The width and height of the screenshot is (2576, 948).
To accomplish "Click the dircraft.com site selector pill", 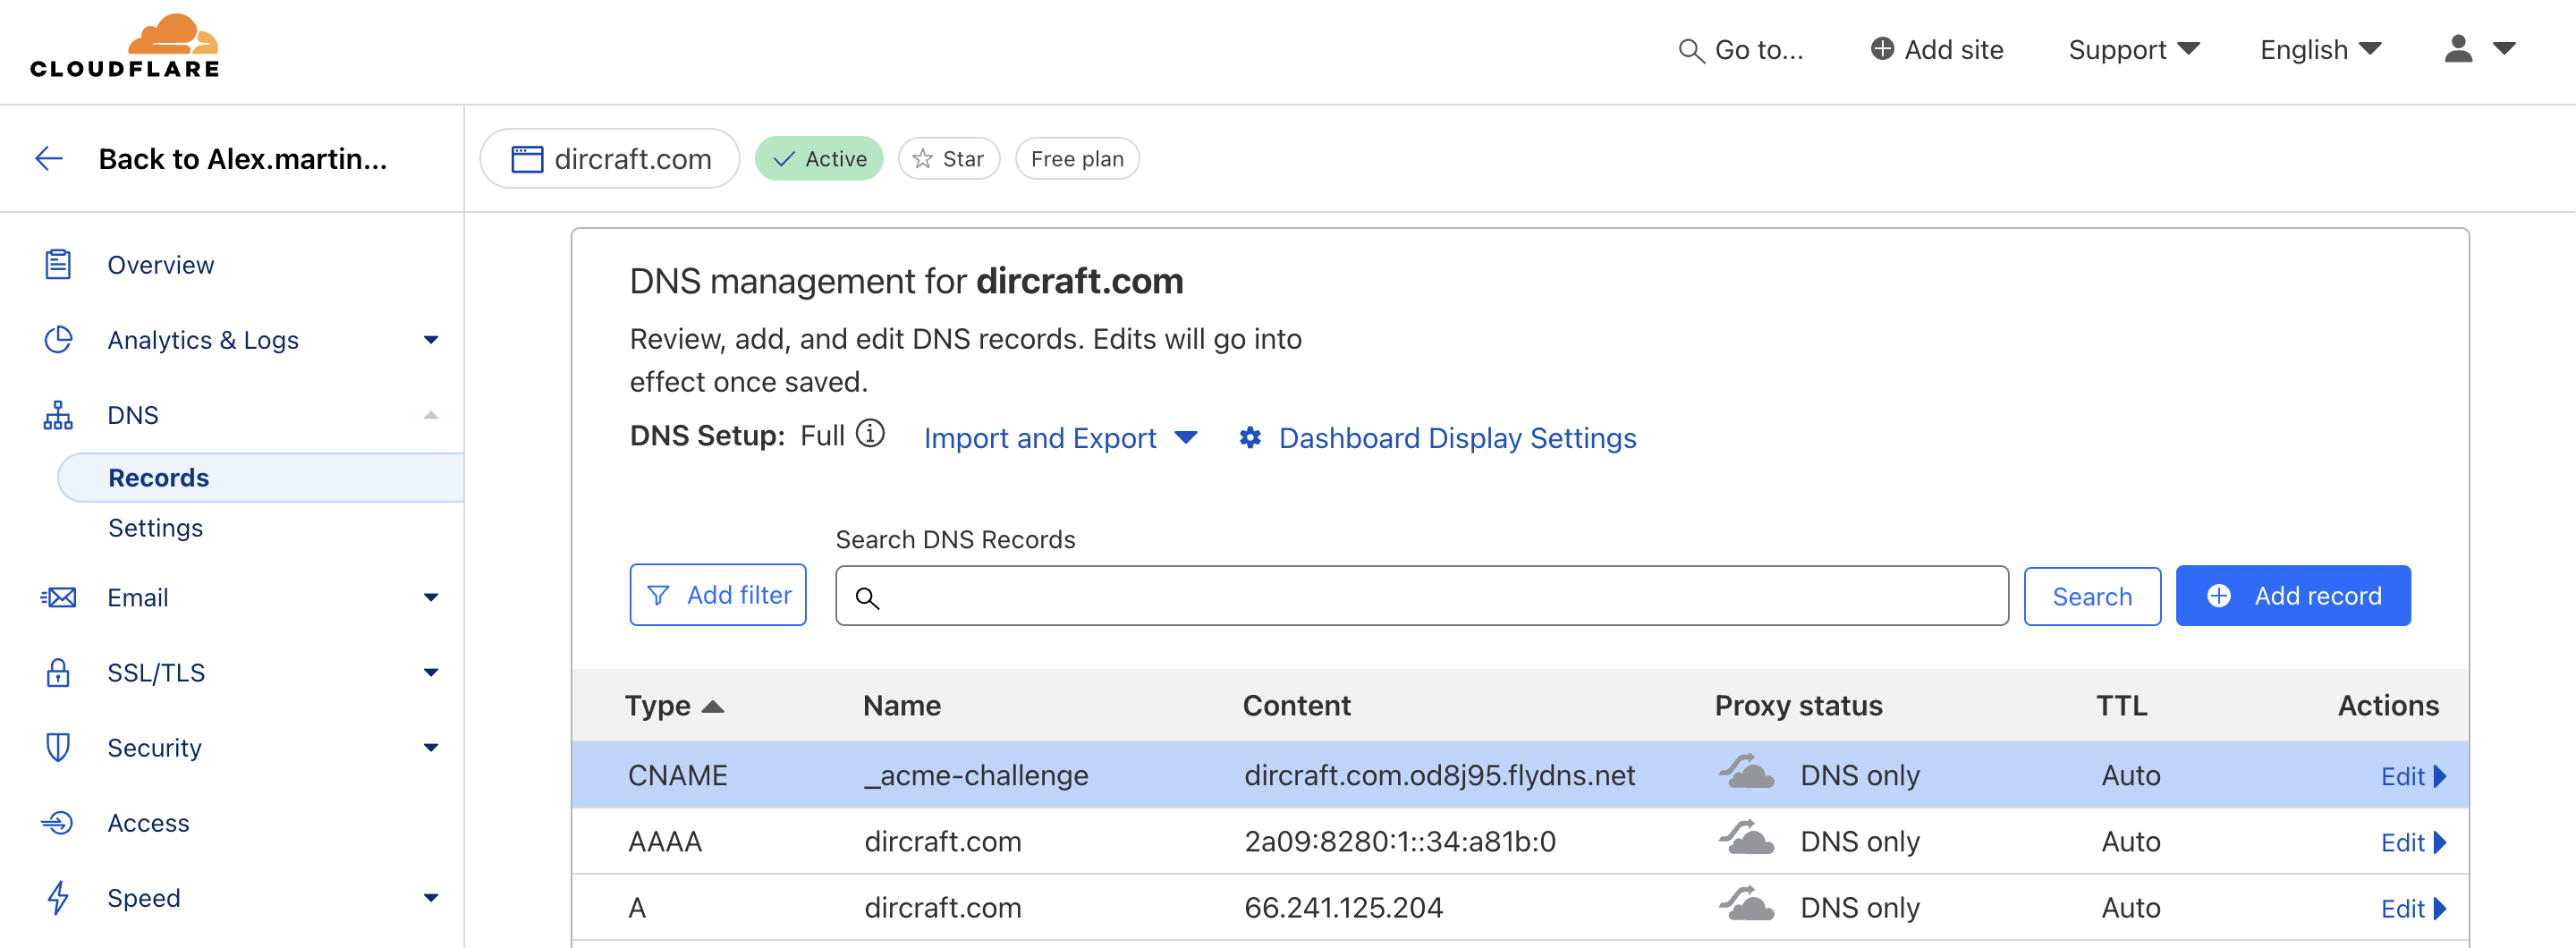I will [610, 158].
